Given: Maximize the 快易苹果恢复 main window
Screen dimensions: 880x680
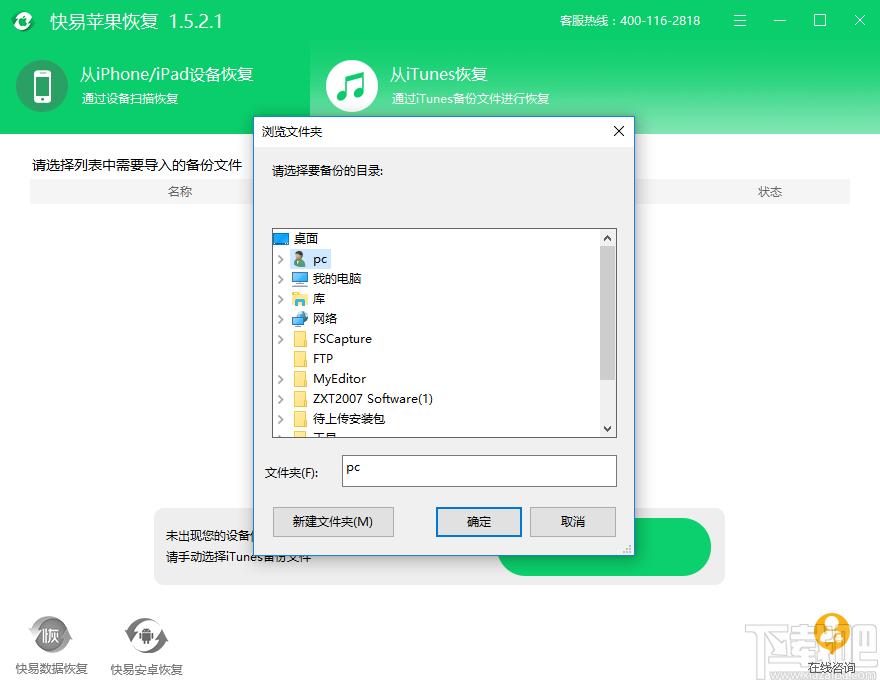Looking at the screenshot, I should coord(819,21).
